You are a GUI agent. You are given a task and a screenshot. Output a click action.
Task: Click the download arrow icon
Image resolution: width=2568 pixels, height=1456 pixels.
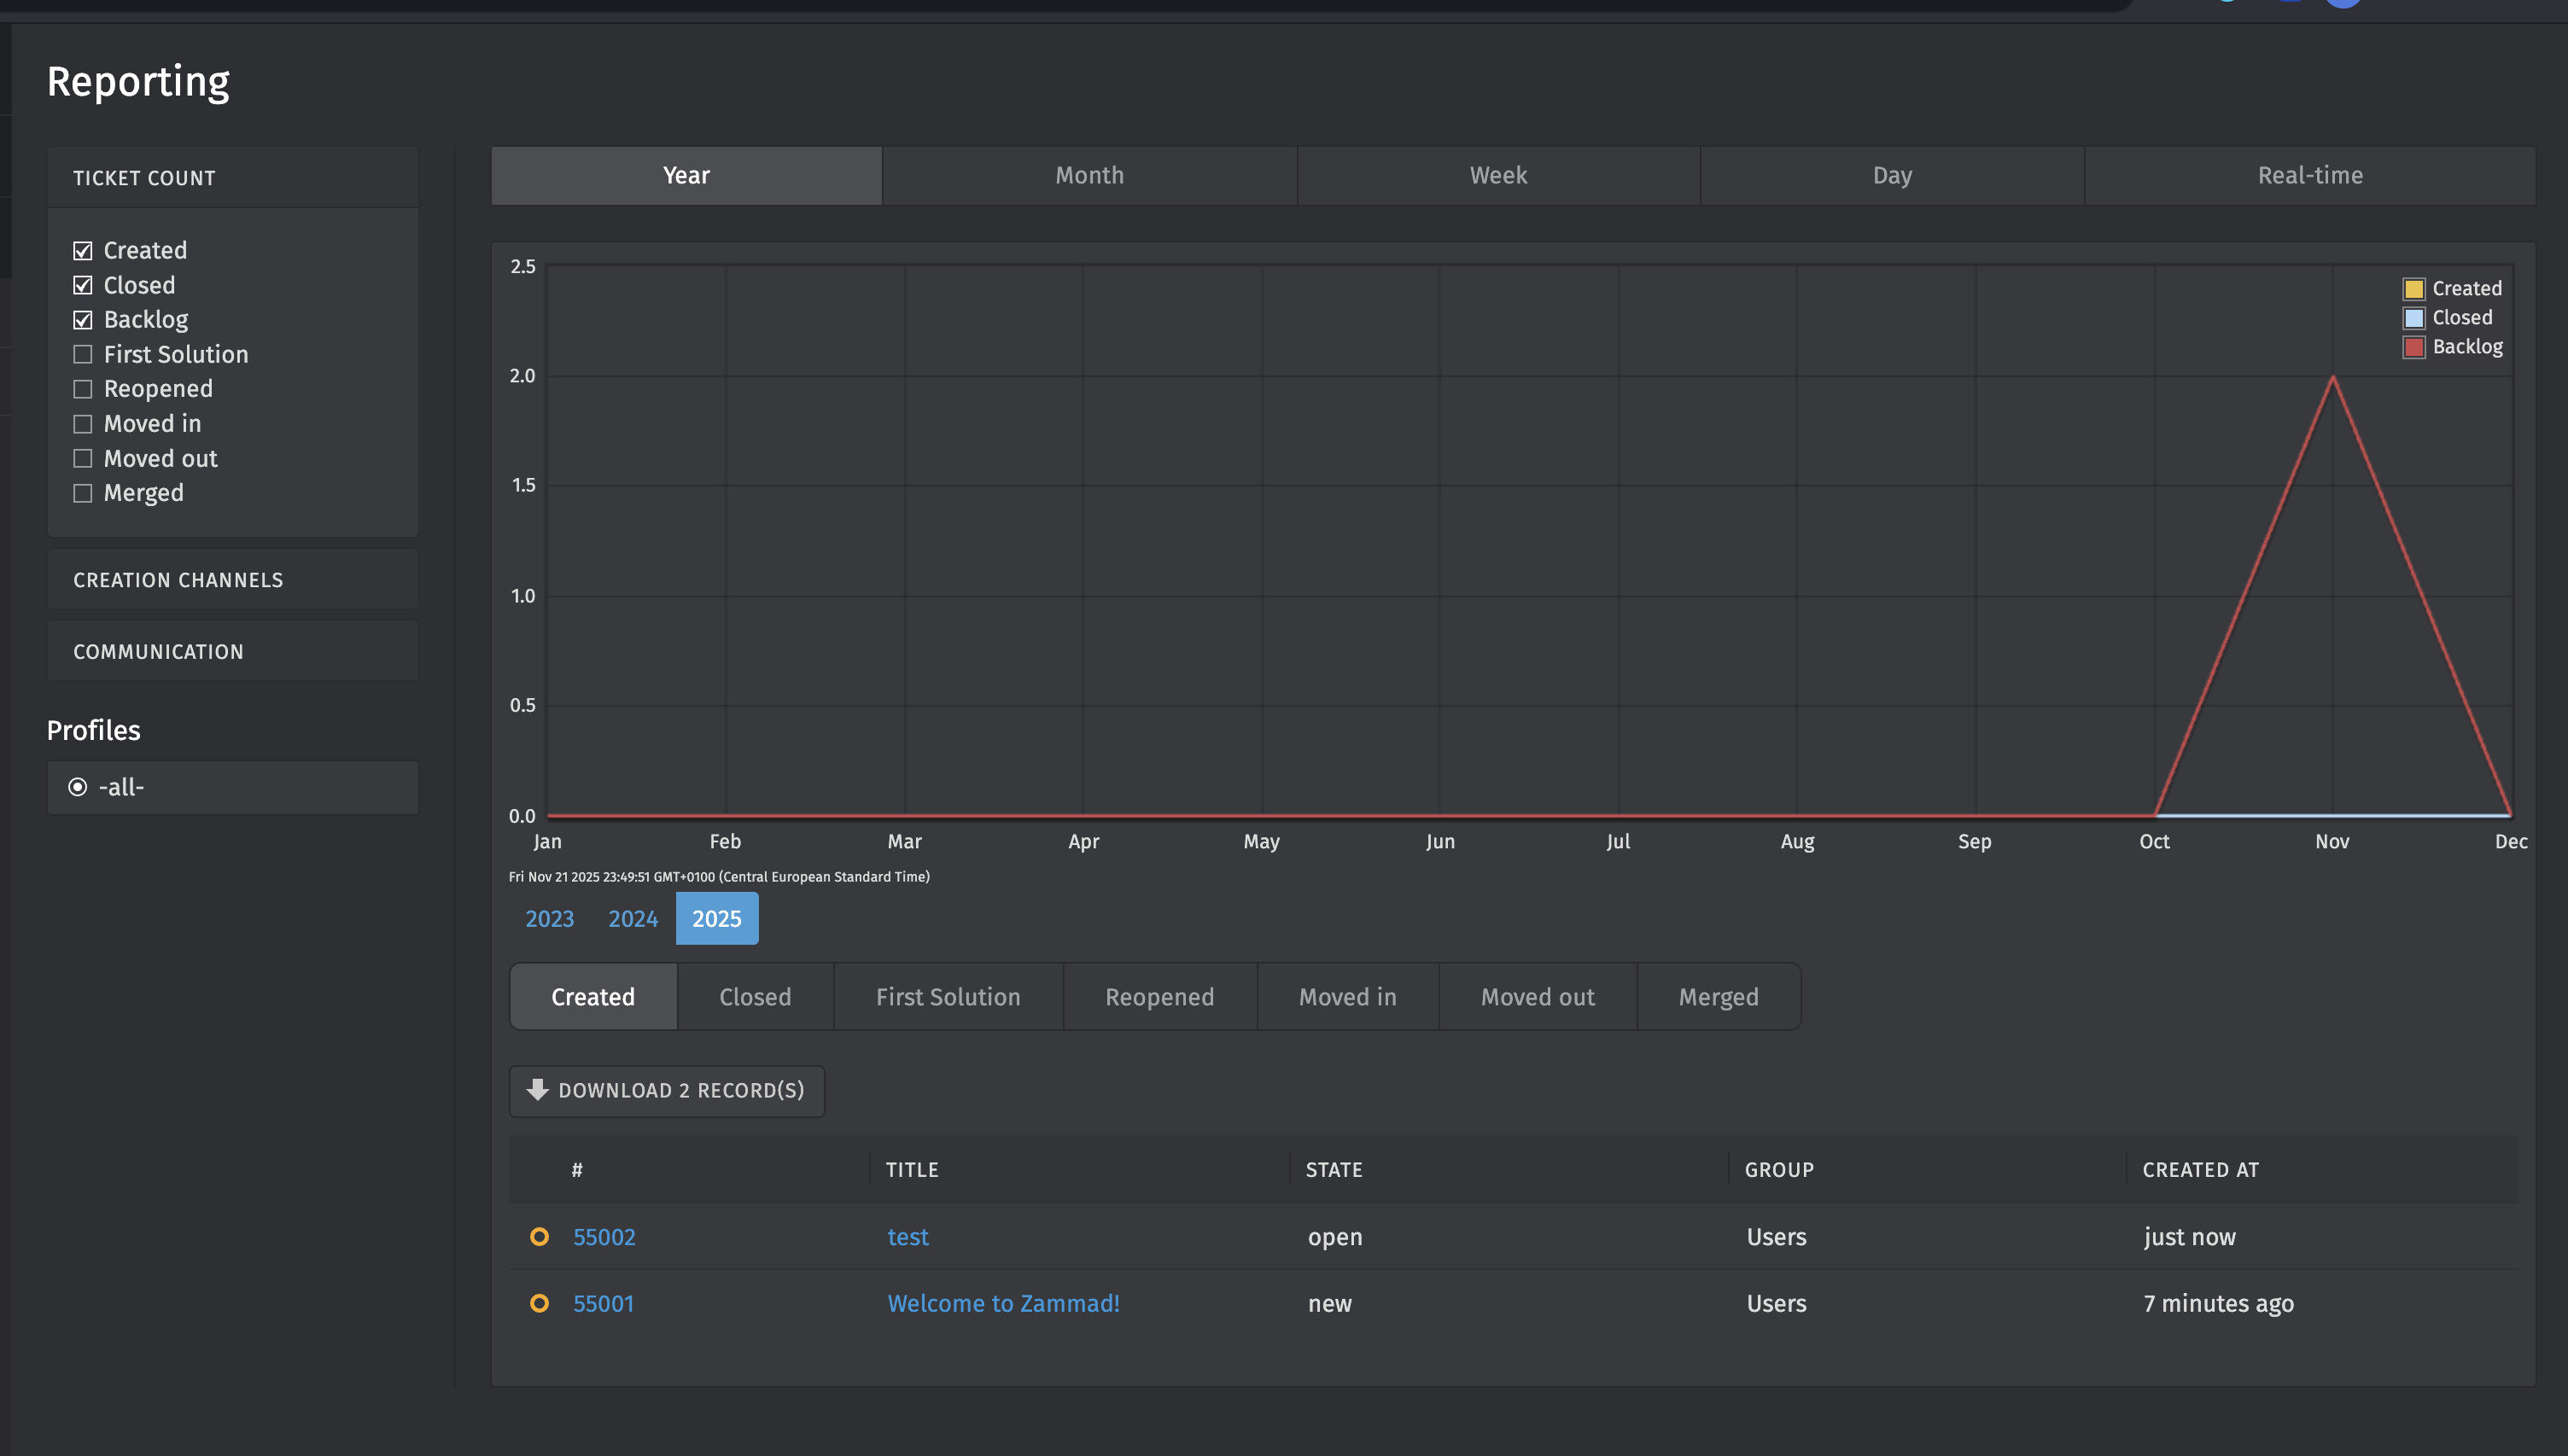[538, 1090]
